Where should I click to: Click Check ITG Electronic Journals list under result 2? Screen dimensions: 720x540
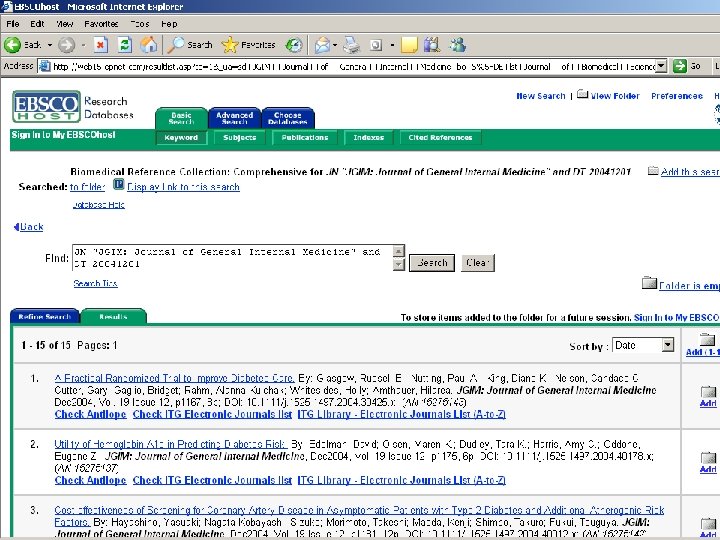[x=212, y=480]
